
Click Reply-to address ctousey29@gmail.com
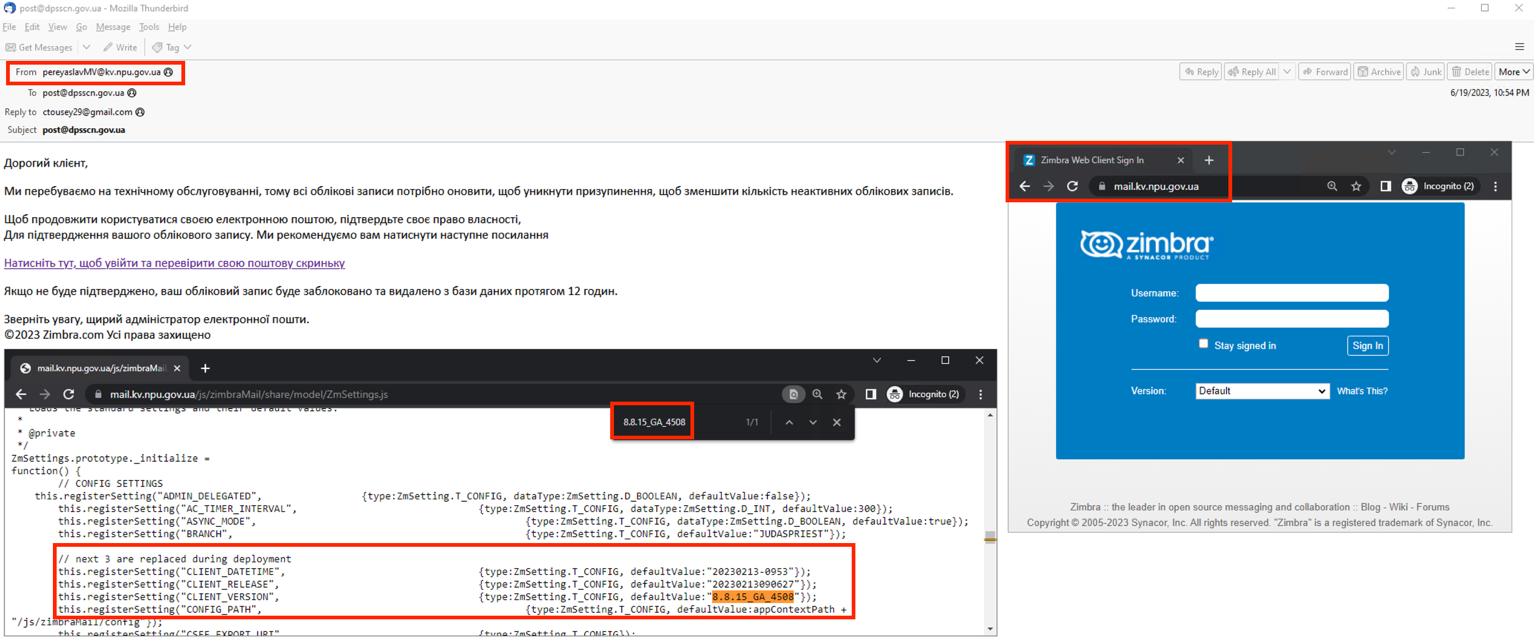click(87, 112)
